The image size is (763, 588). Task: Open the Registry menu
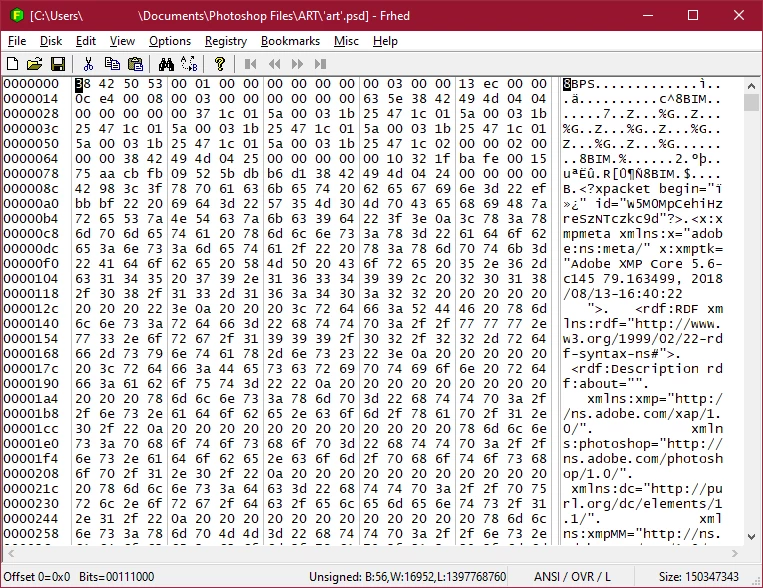click(x=226, y=41)
